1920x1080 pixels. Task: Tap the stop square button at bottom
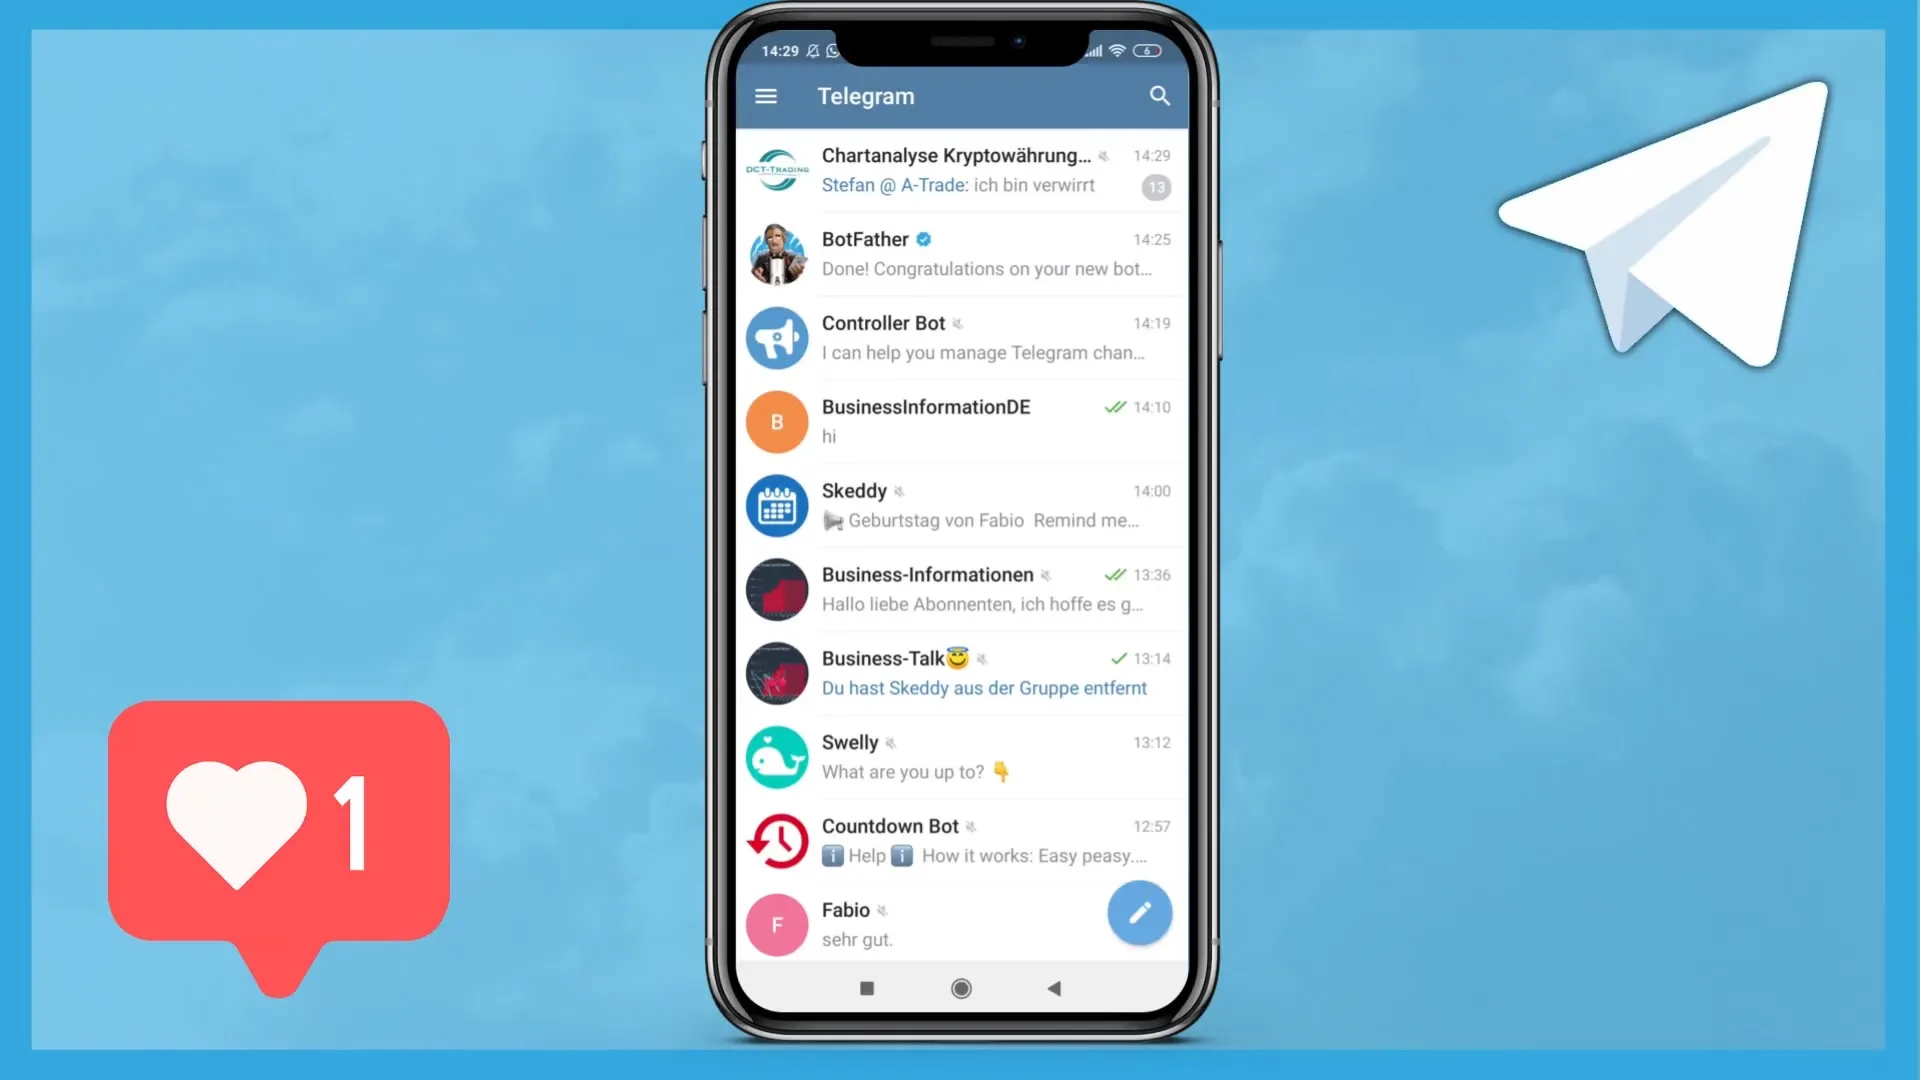(866, 988)
